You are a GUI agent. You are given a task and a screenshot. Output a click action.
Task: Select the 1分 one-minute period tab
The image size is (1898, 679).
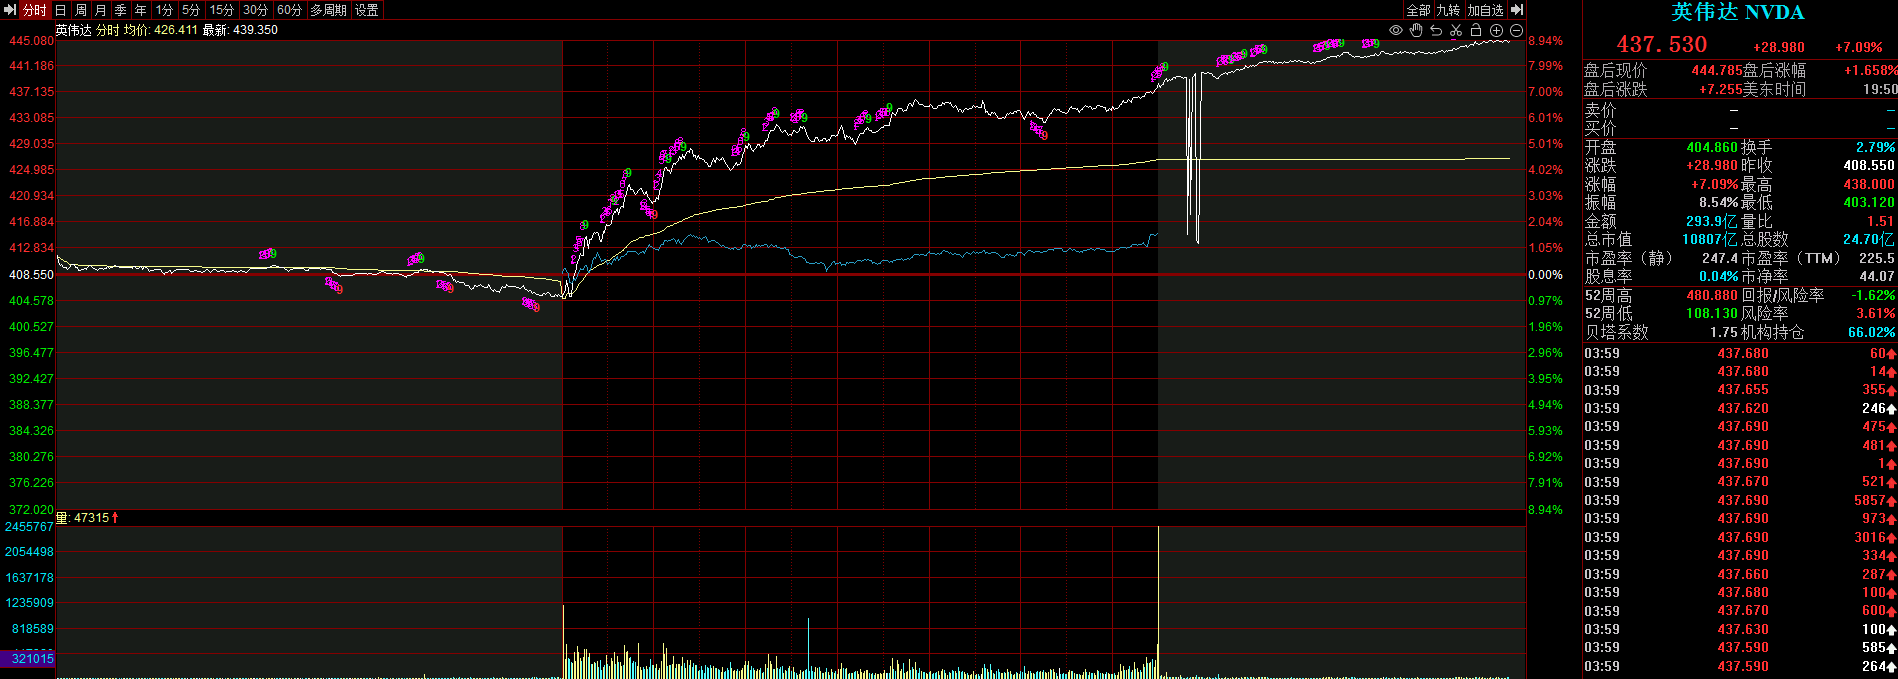(164, 10)
